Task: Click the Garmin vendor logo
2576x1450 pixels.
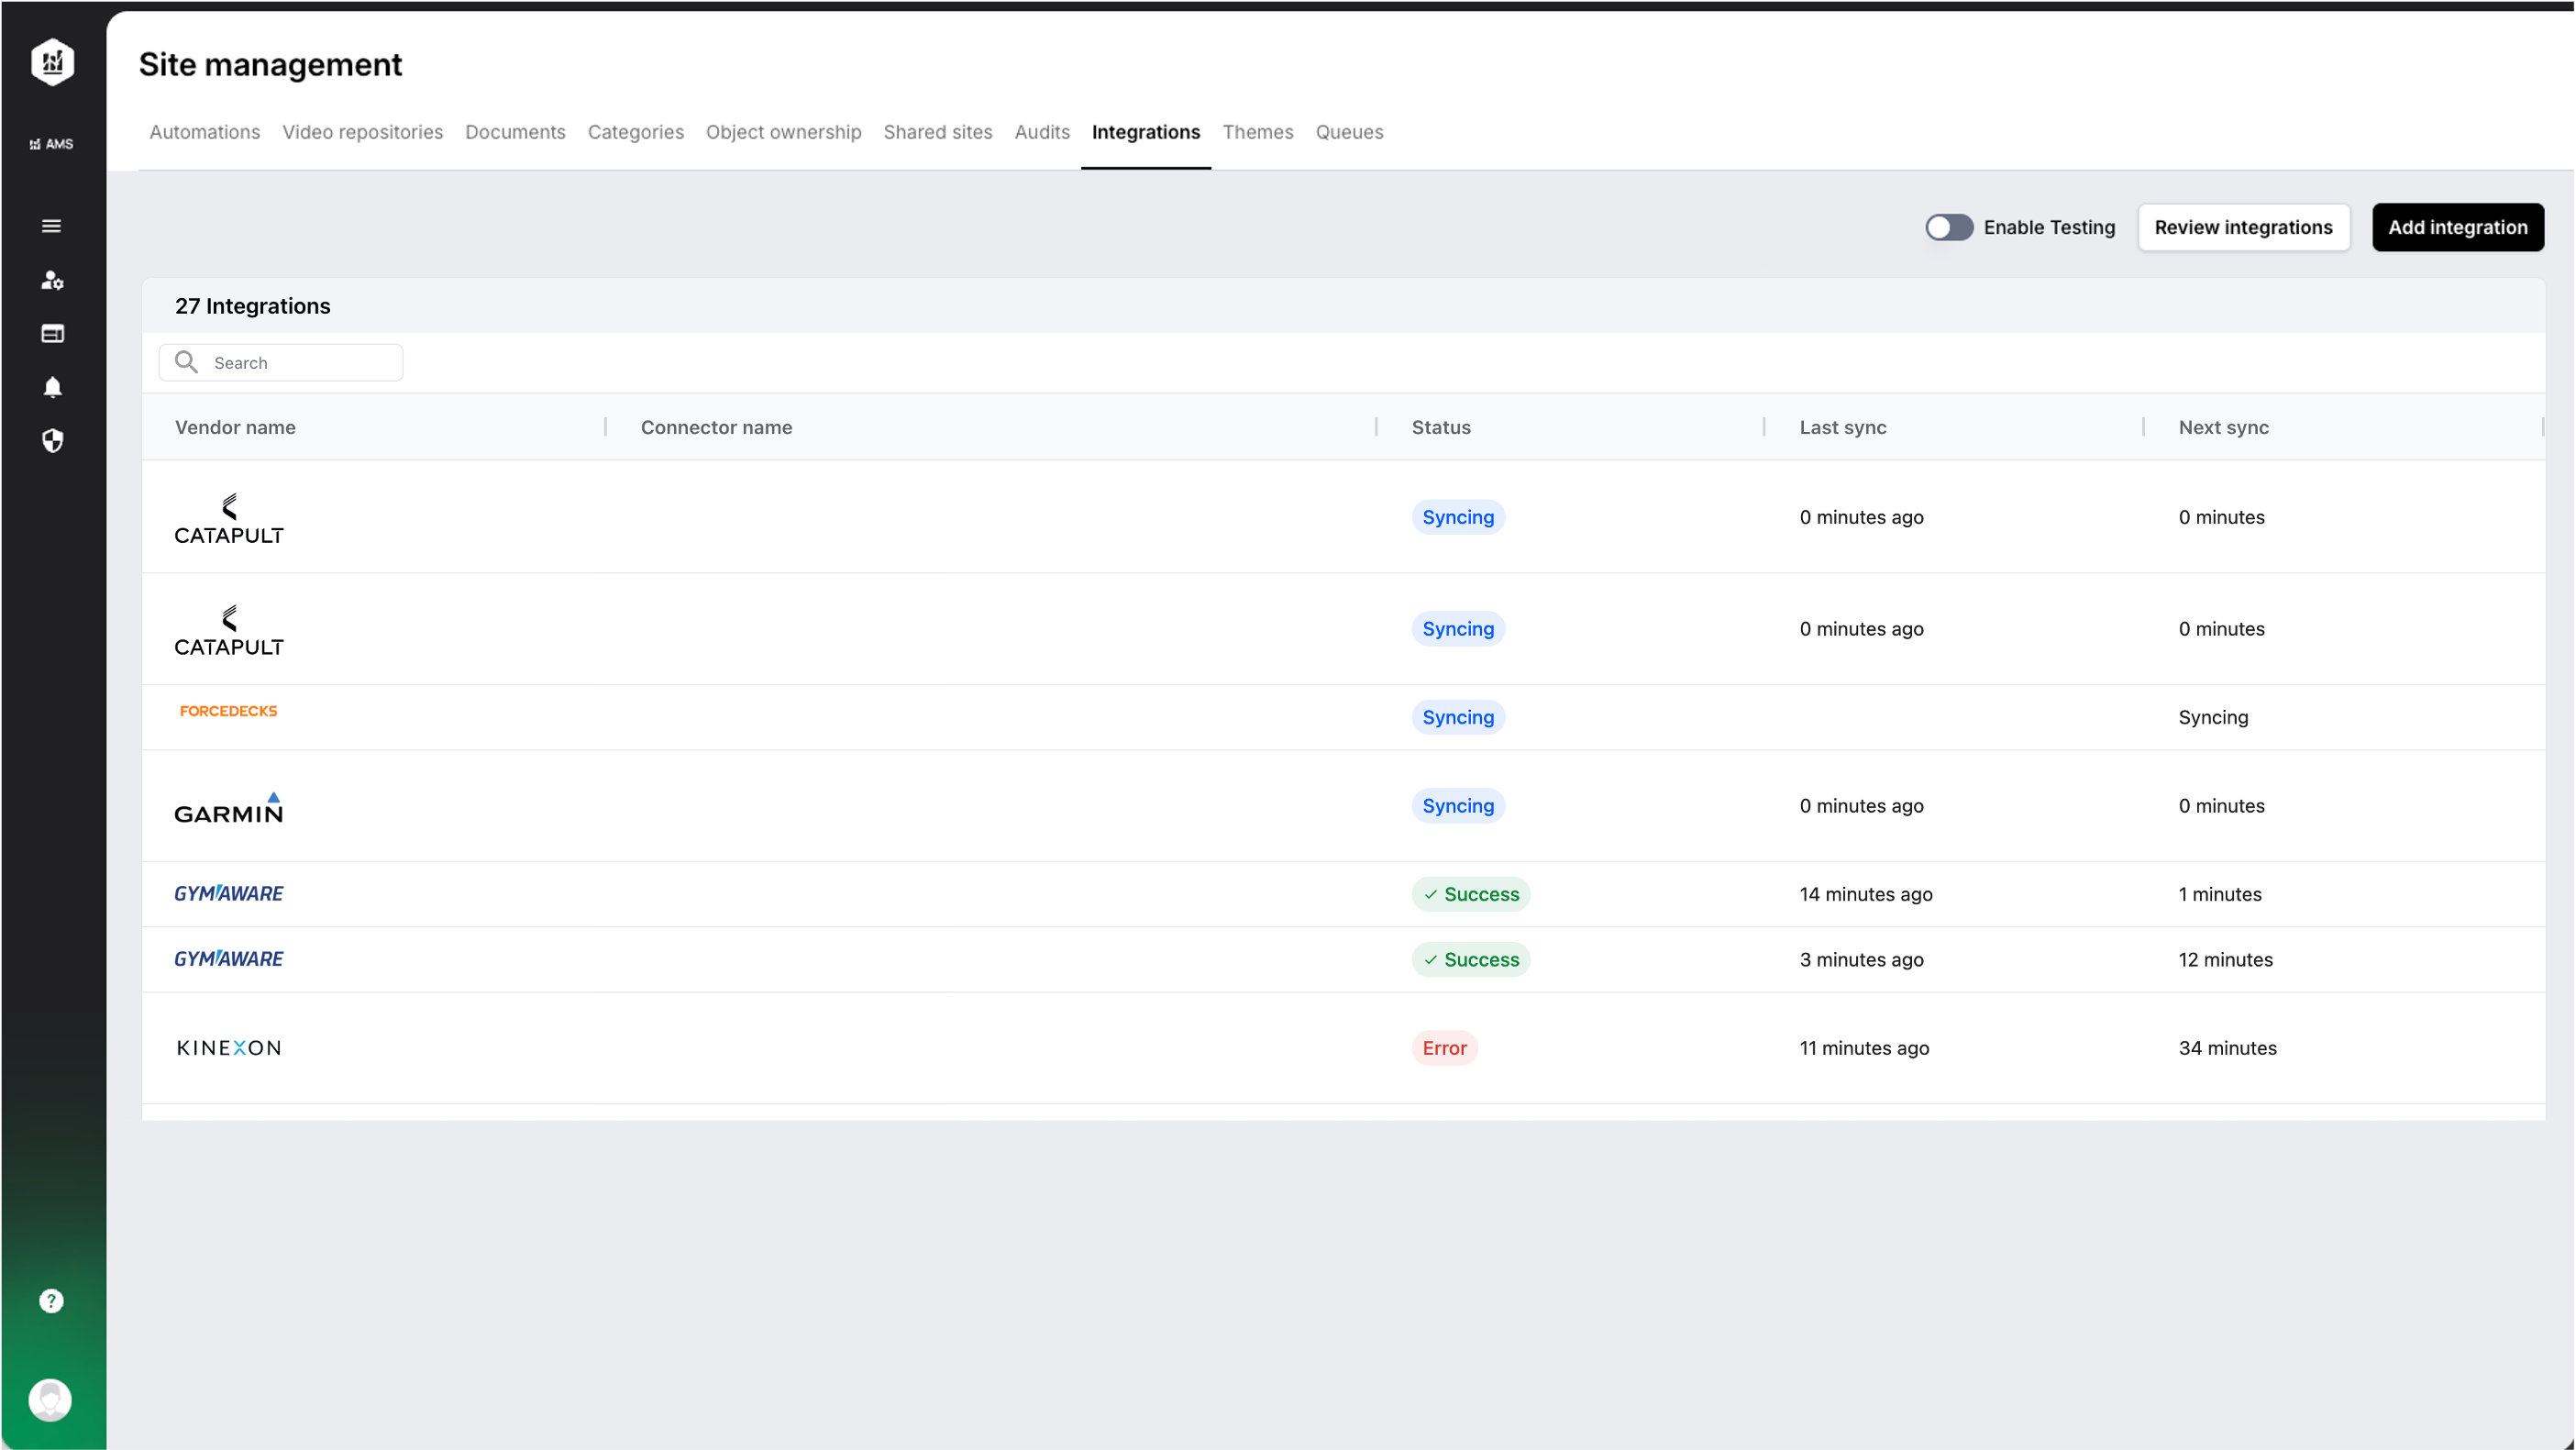Action: coord(229,807)
